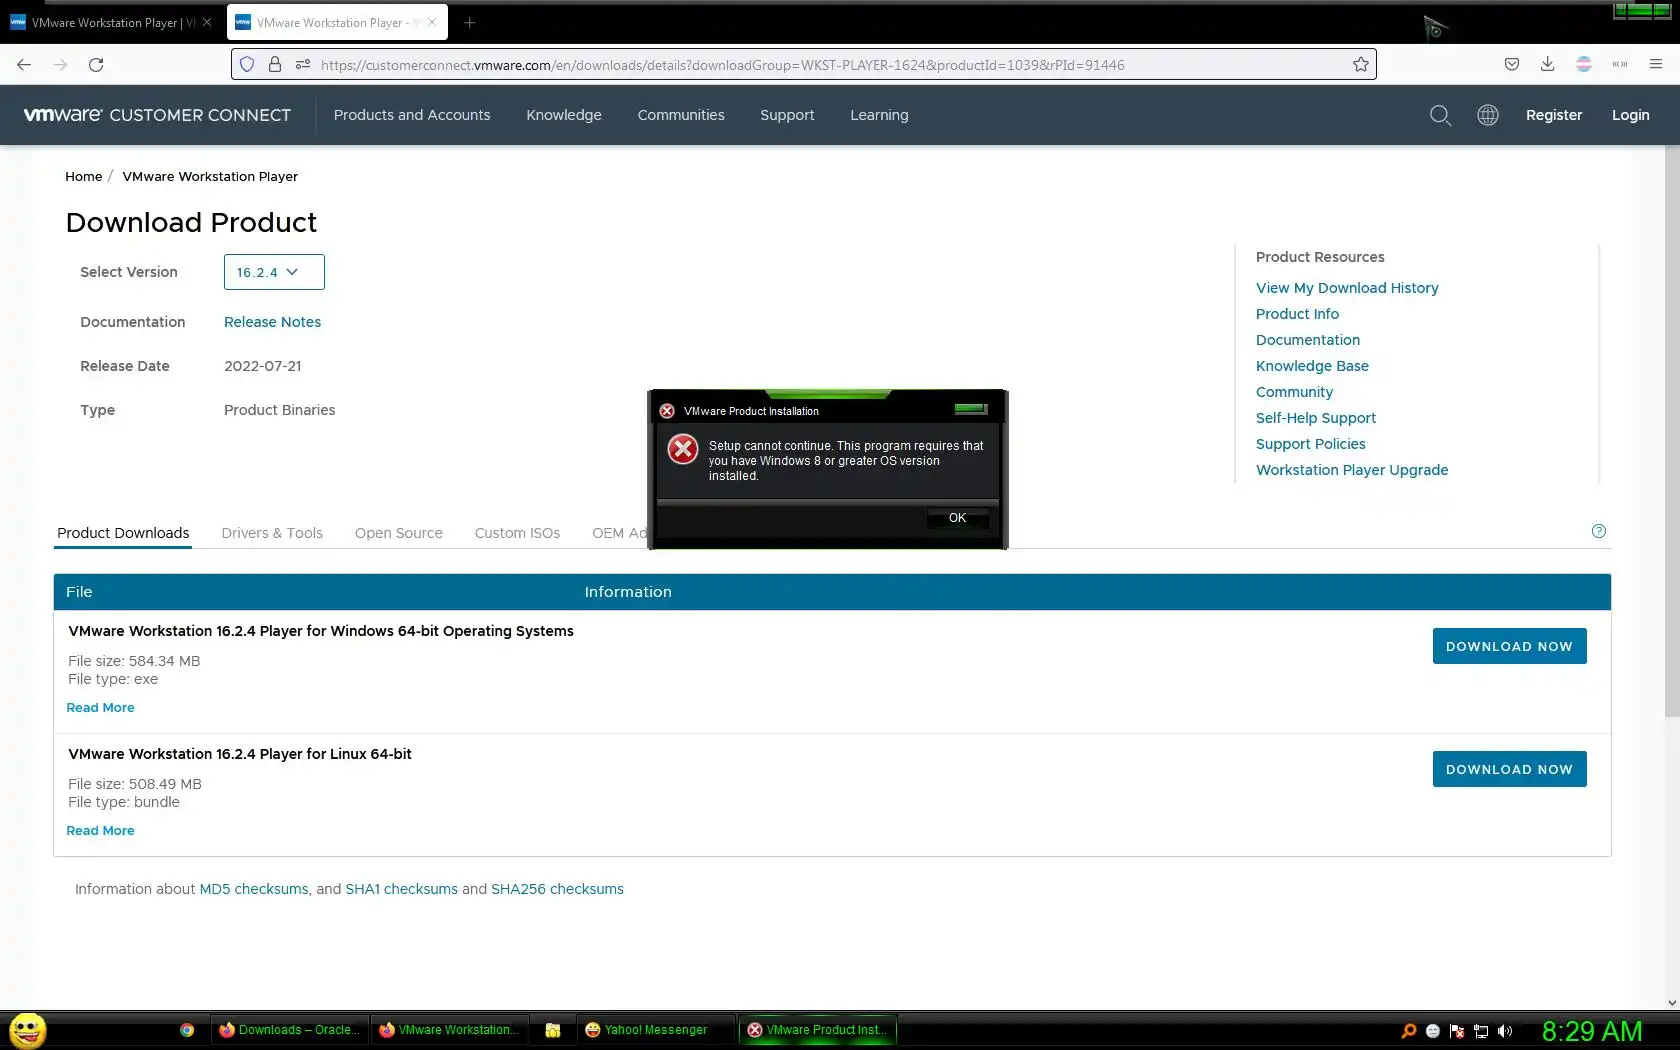The image size is (1680, 1050).
Task: Open View My Download History
Action: pos(1347,288)
